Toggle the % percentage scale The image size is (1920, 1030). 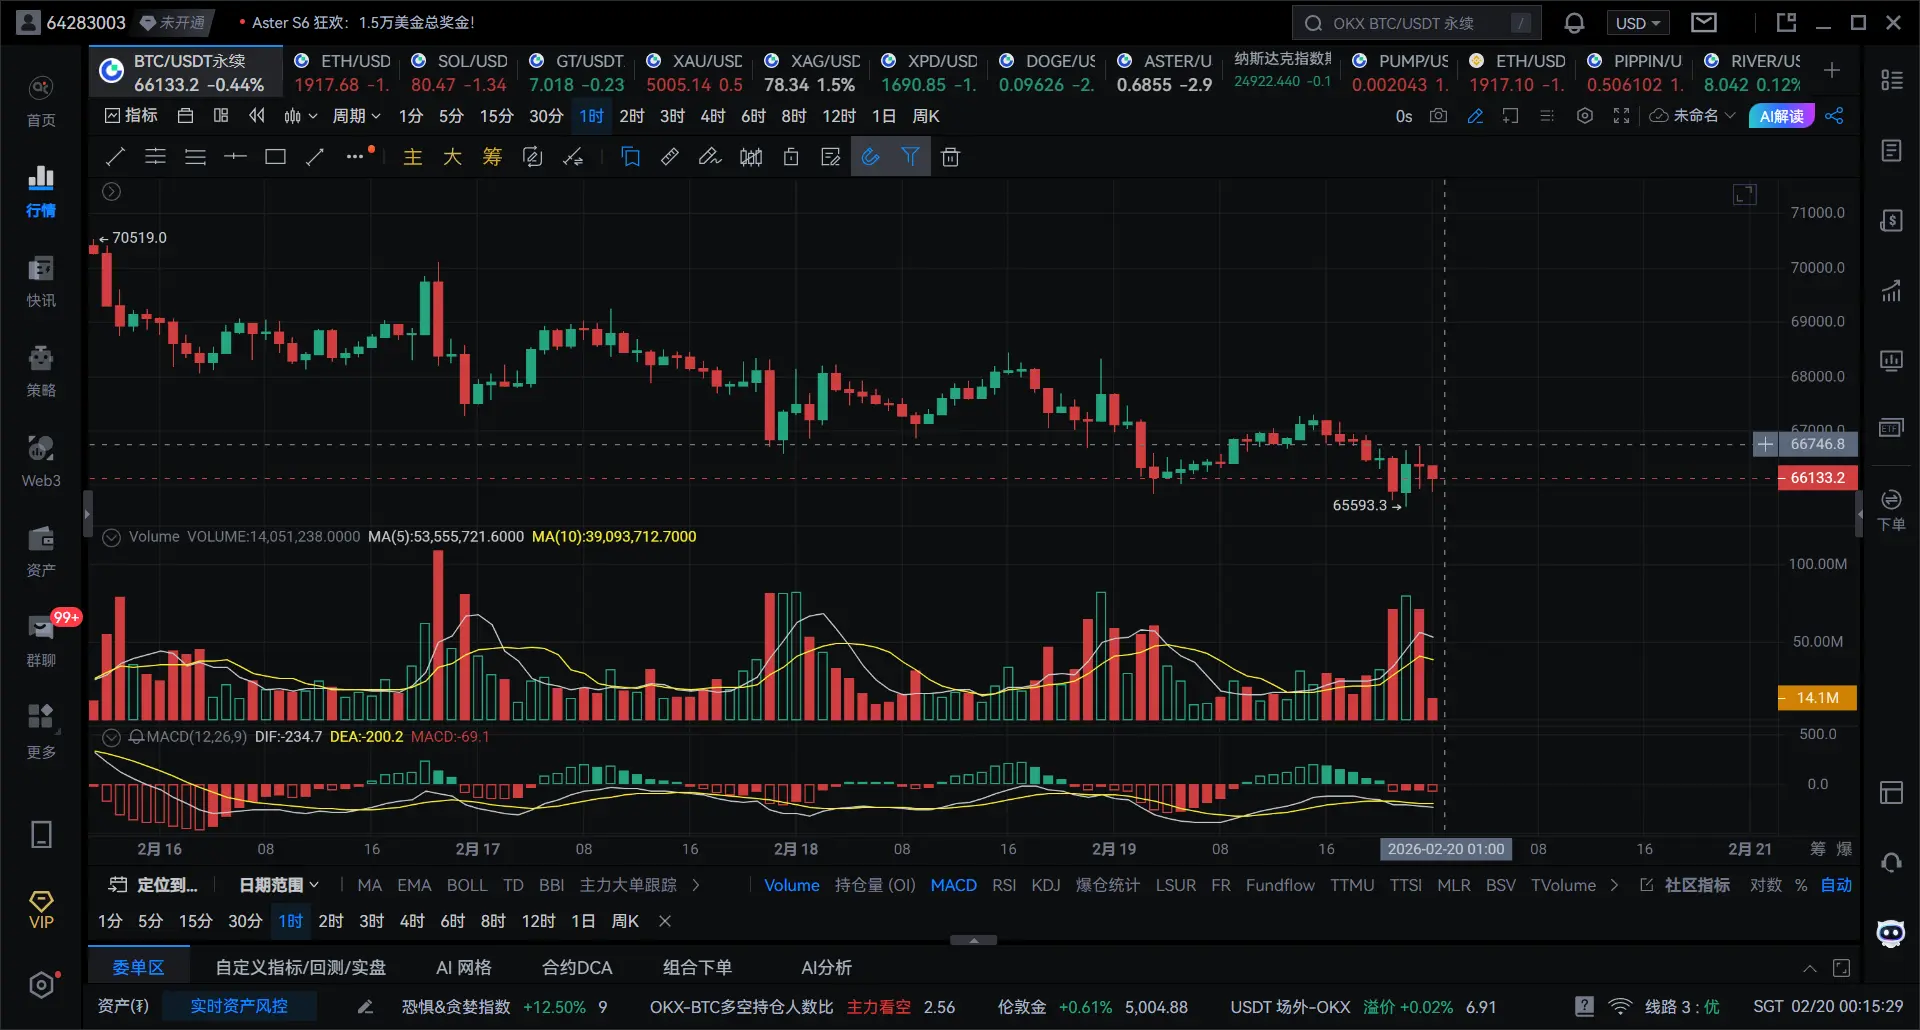click(x=1801, y=885)
